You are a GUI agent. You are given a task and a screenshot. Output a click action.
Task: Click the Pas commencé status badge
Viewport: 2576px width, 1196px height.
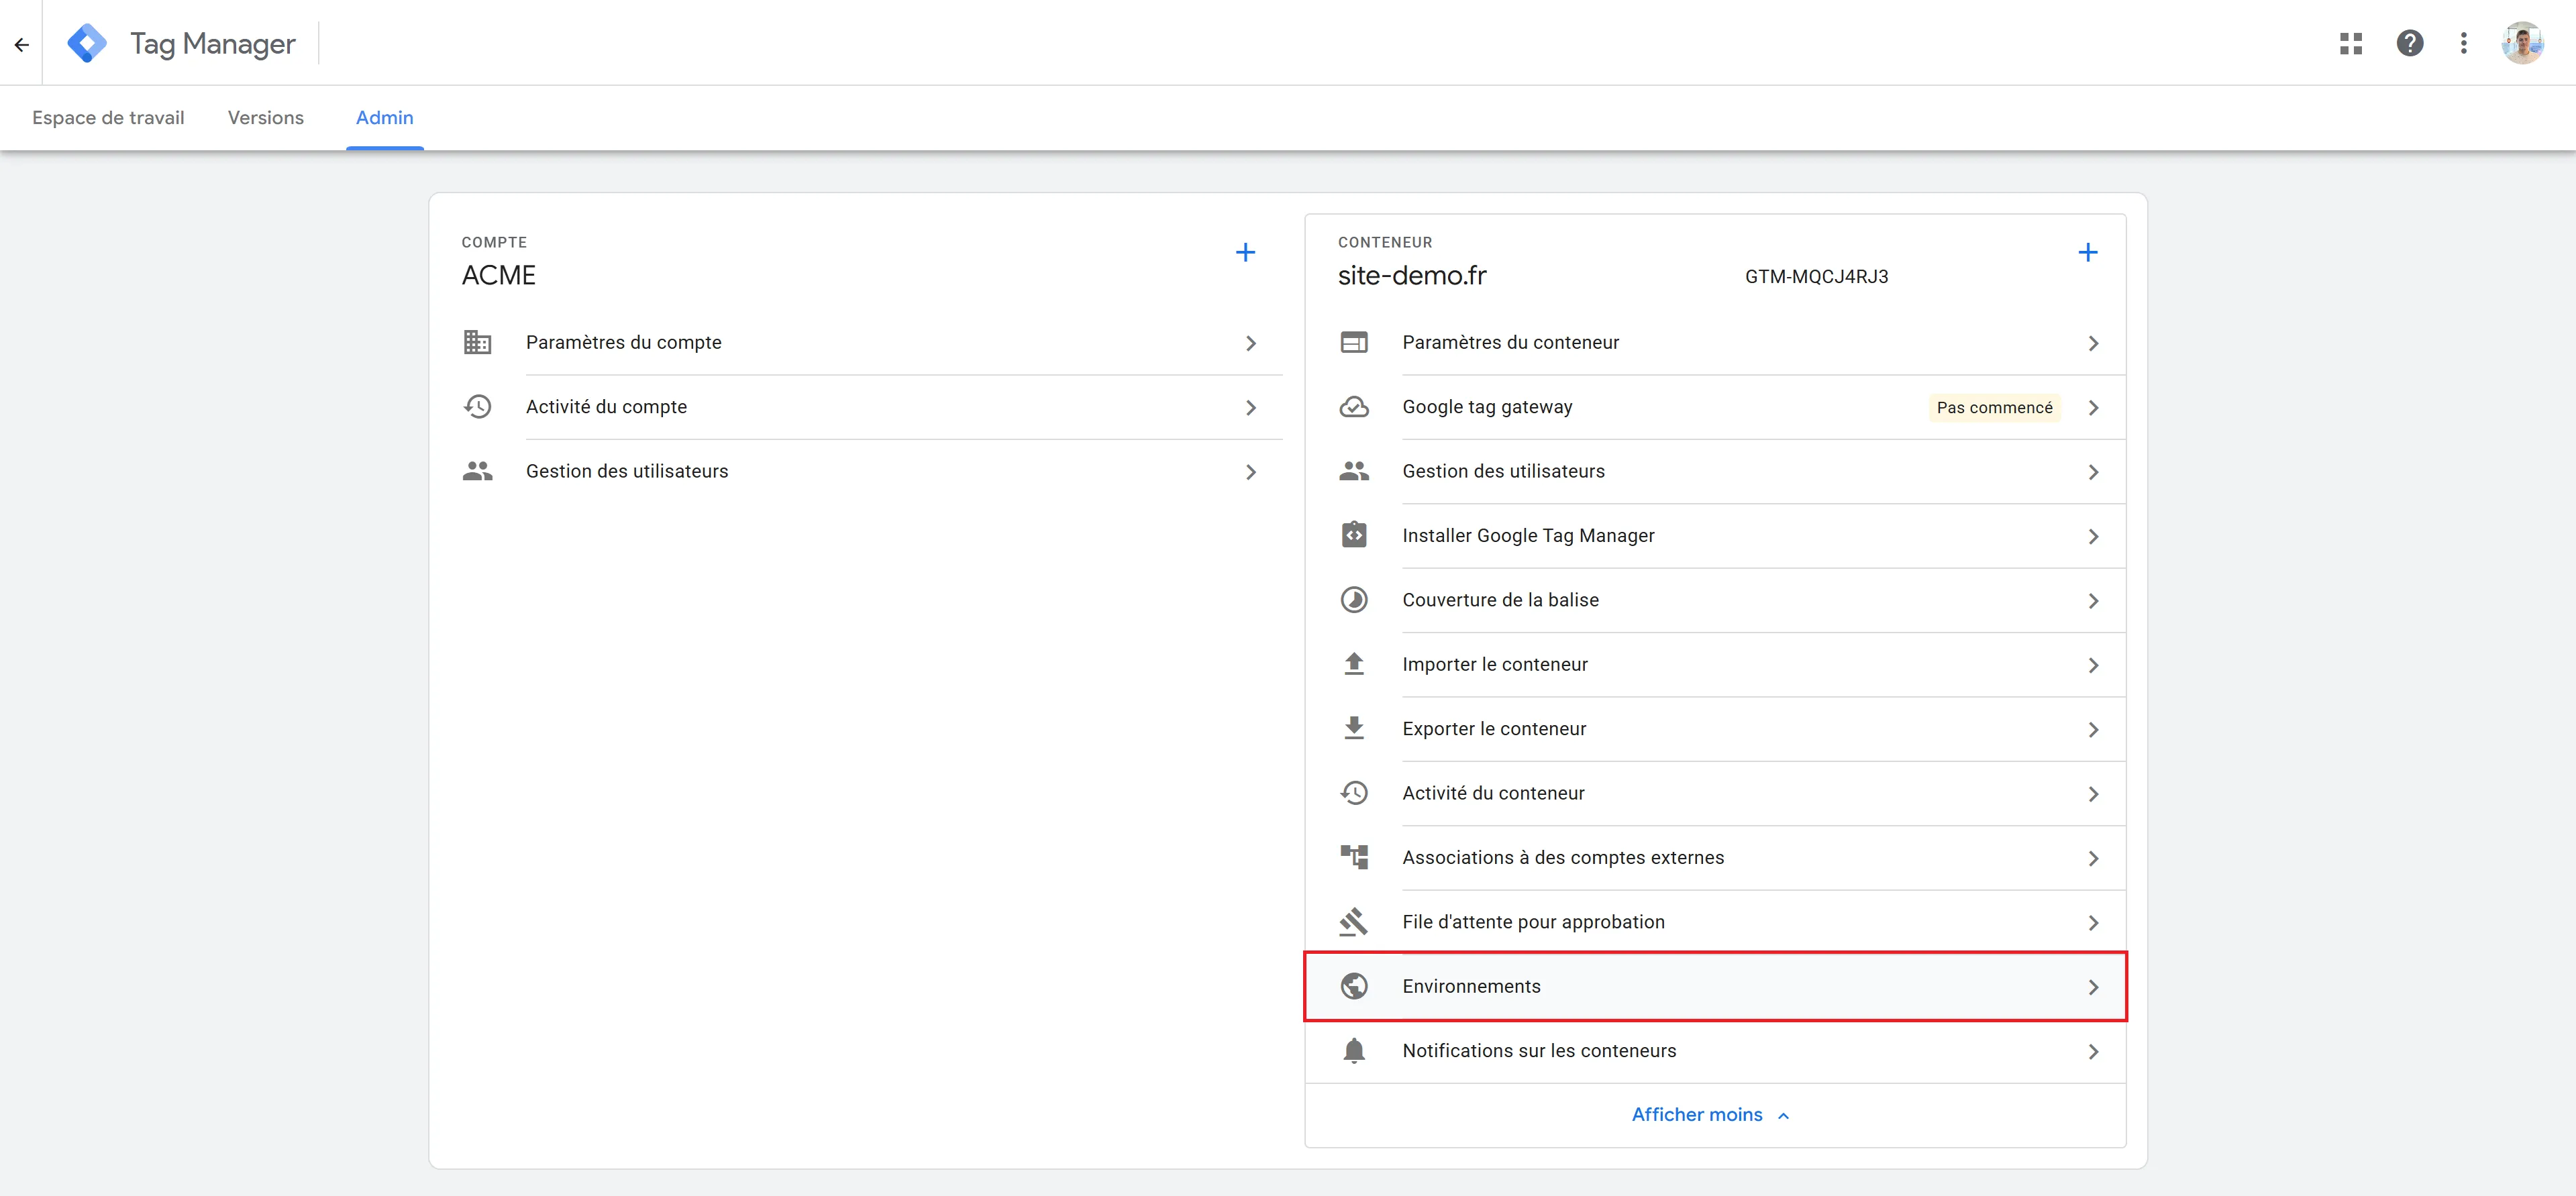(x=1994, y=408)
